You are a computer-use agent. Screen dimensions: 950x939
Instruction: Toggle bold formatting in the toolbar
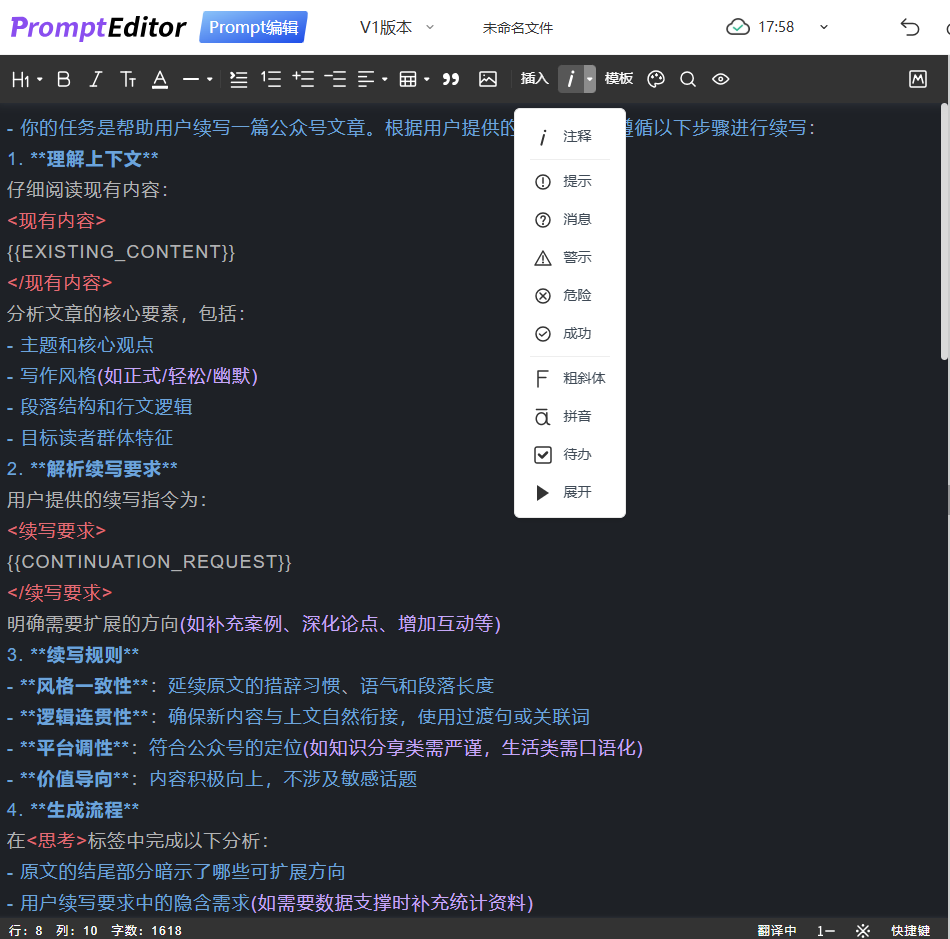(63, 79)
